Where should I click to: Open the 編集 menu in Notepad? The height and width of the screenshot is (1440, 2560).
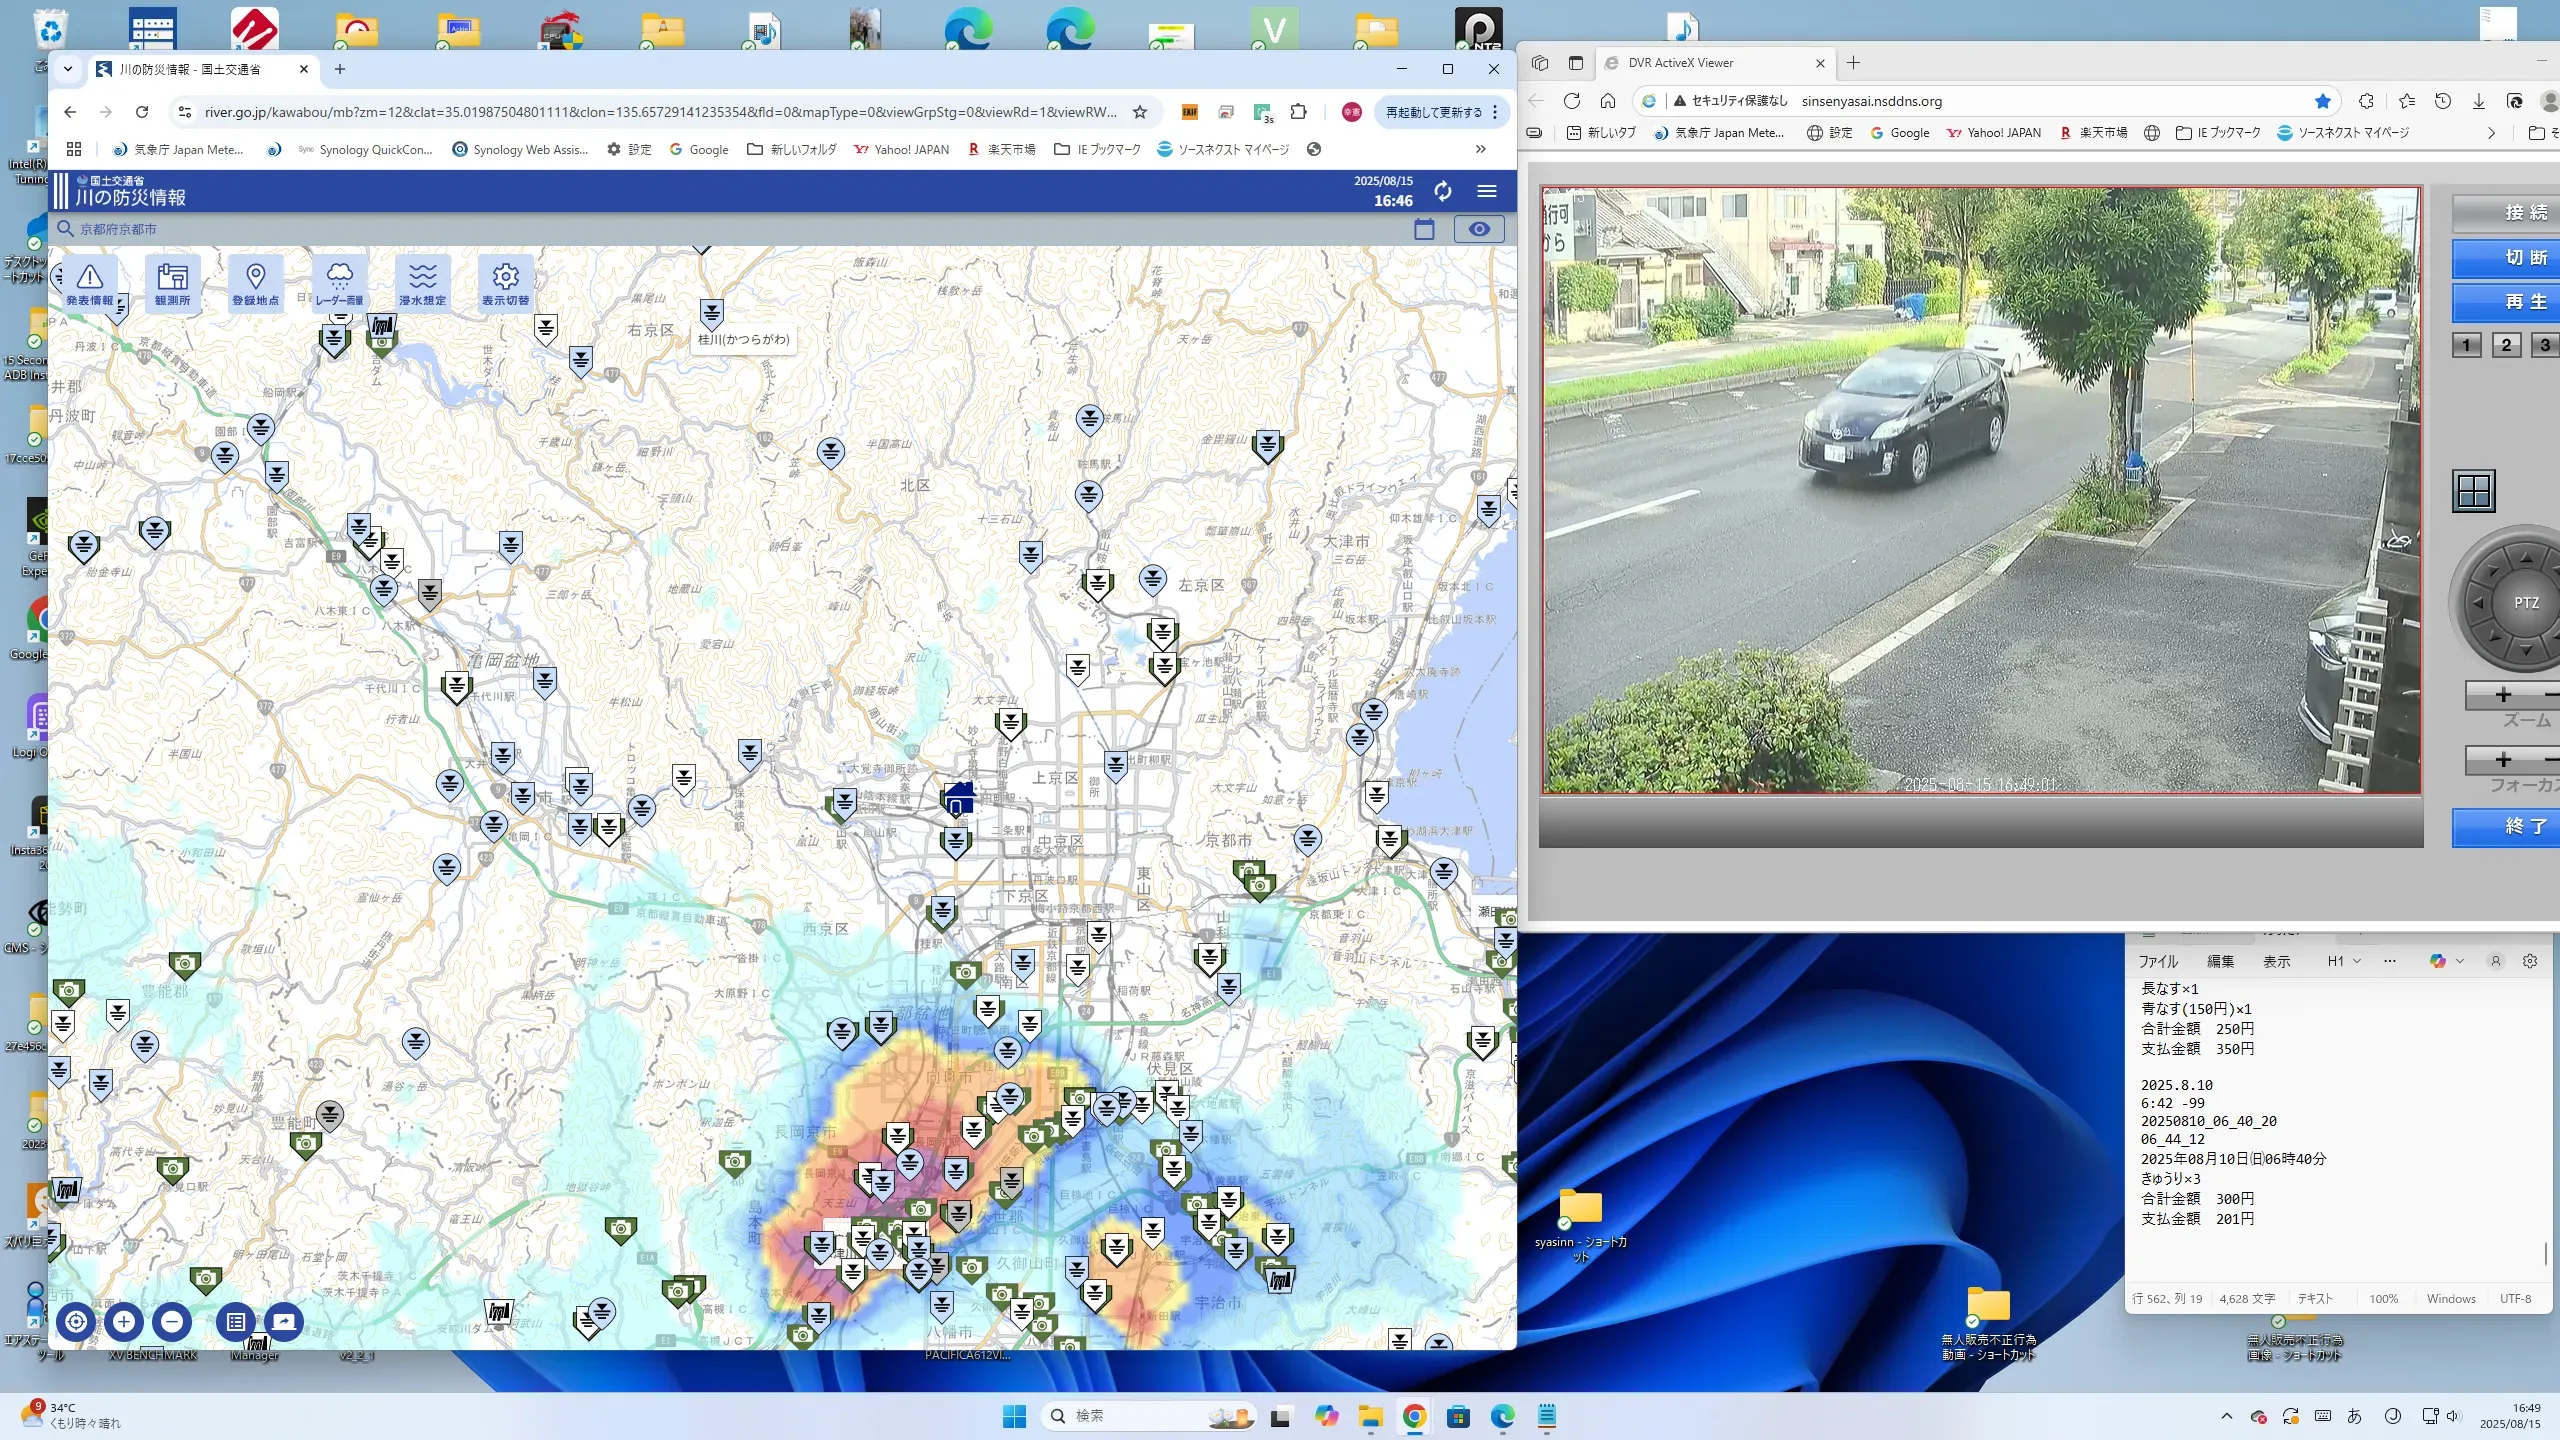click(2220, 961)
